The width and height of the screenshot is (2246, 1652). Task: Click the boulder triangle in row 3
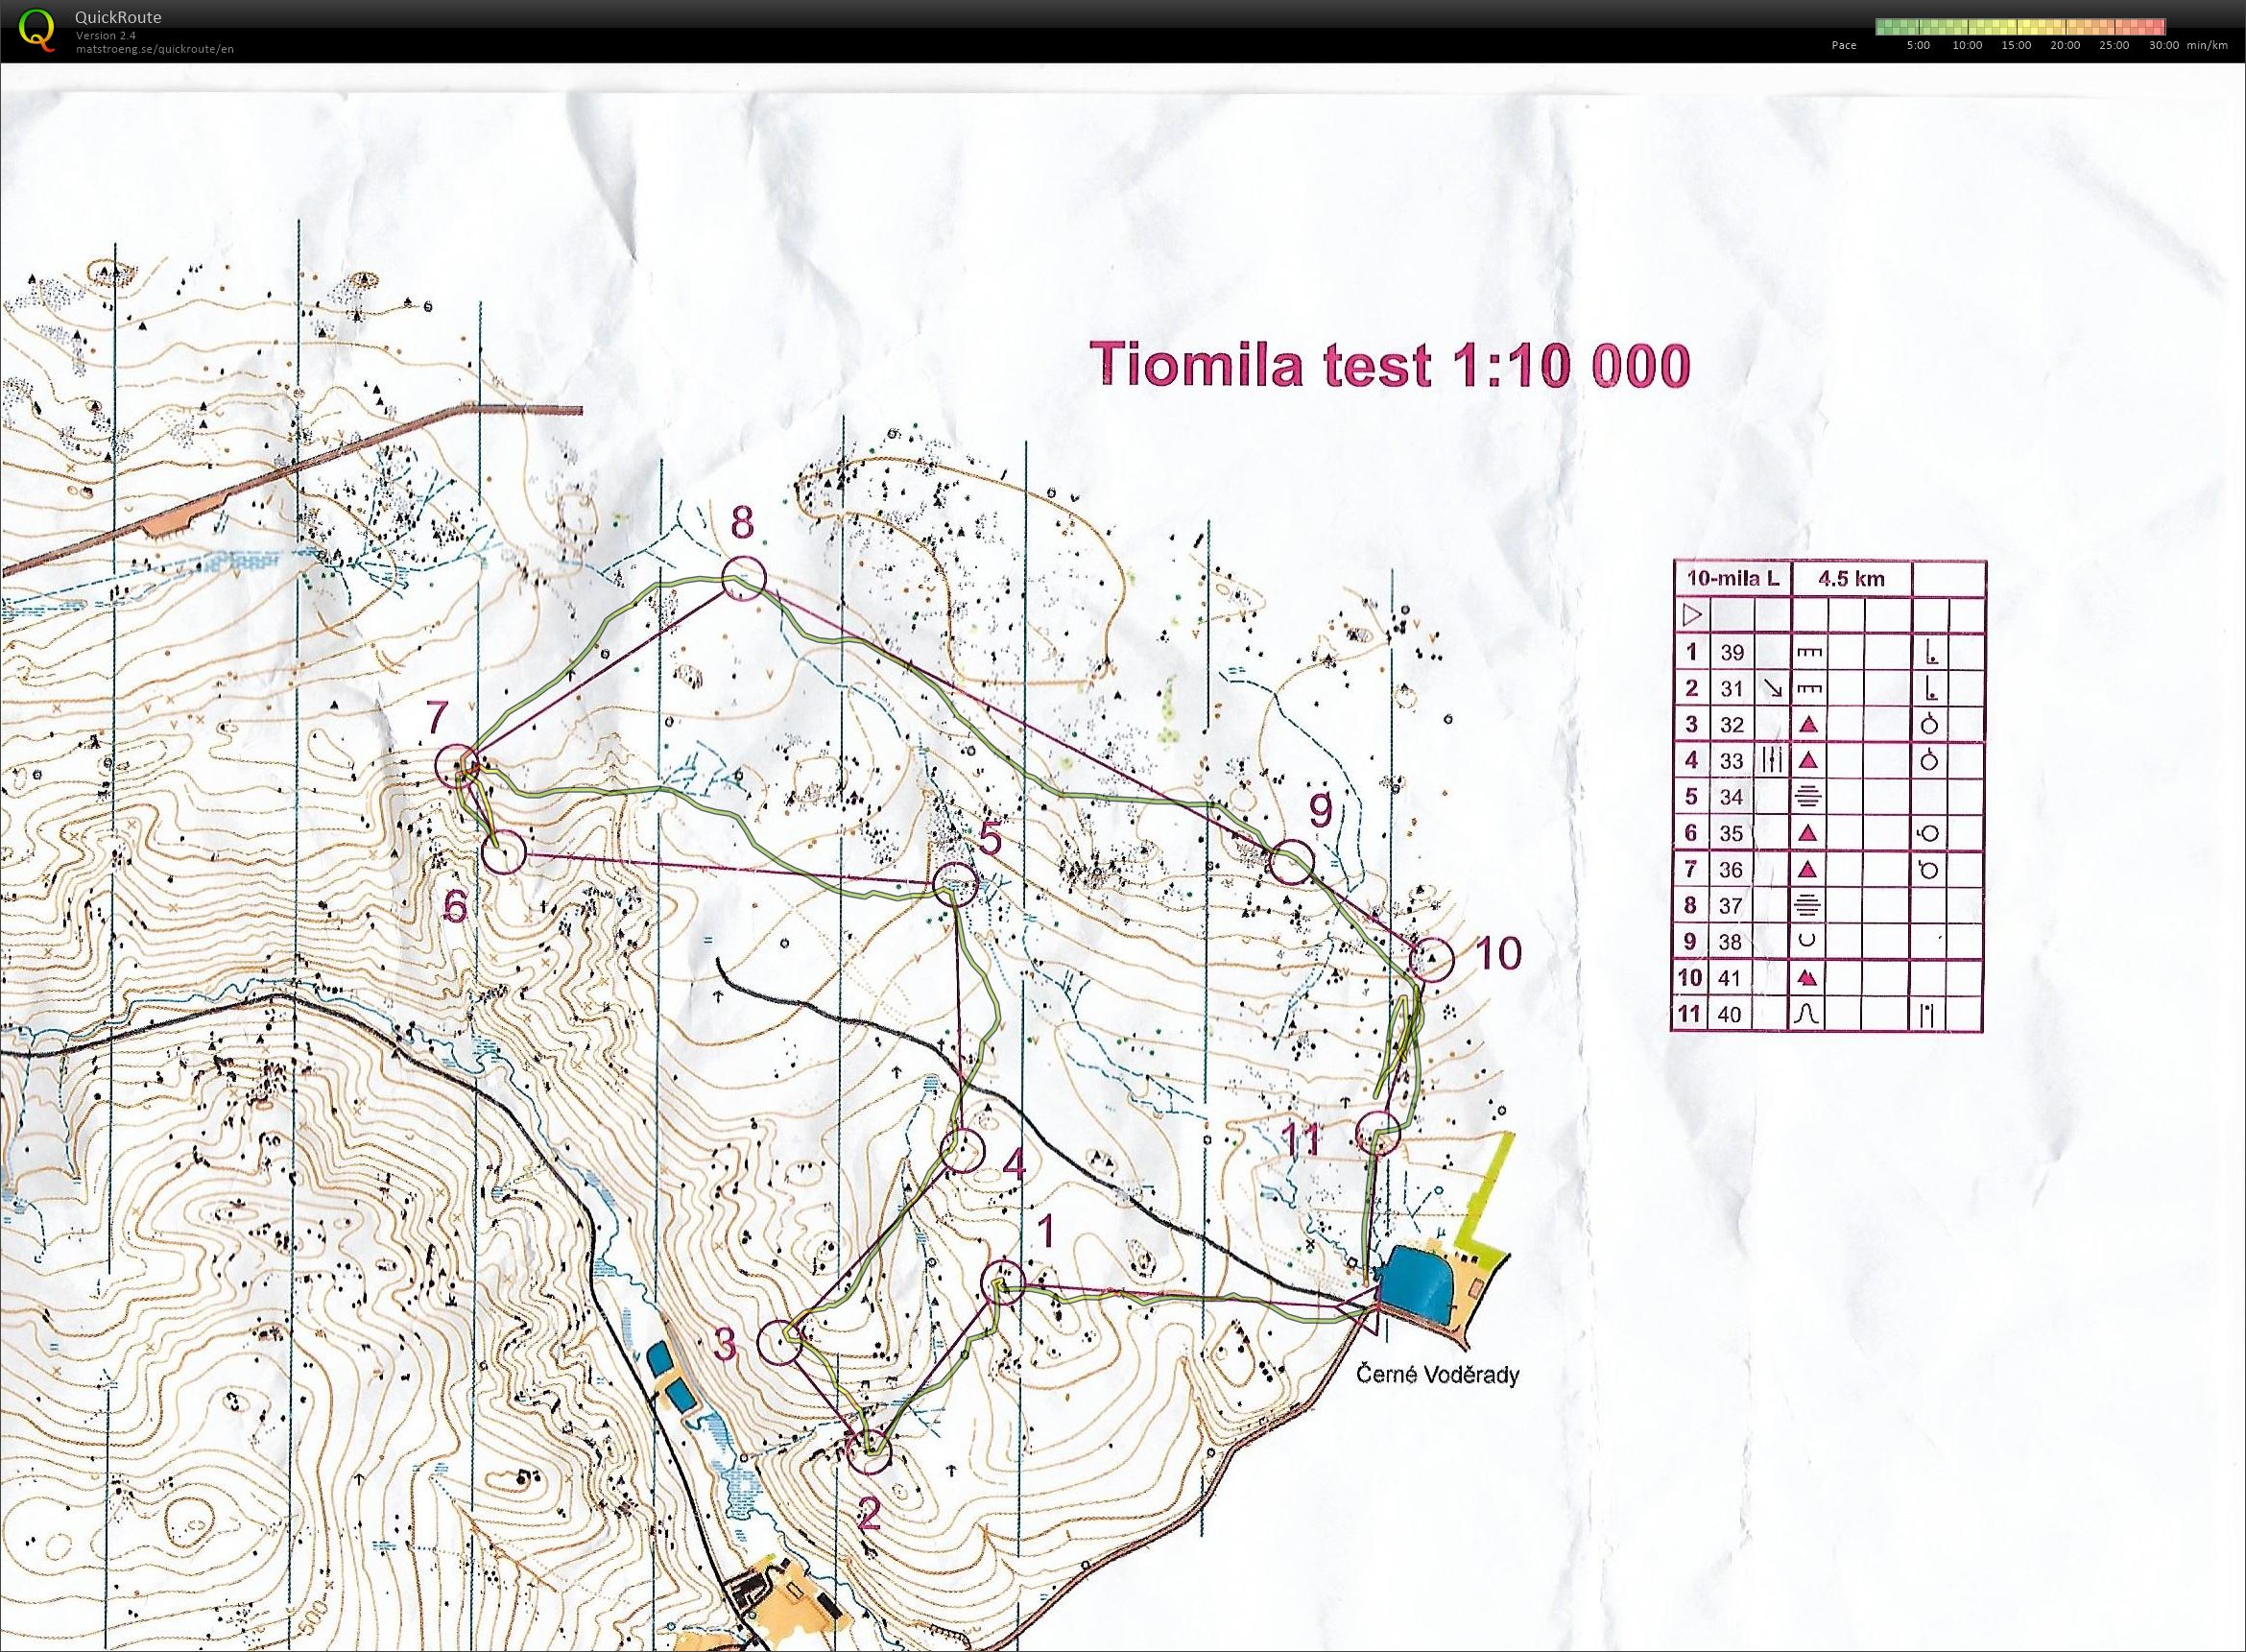(x=1808, y=724)
